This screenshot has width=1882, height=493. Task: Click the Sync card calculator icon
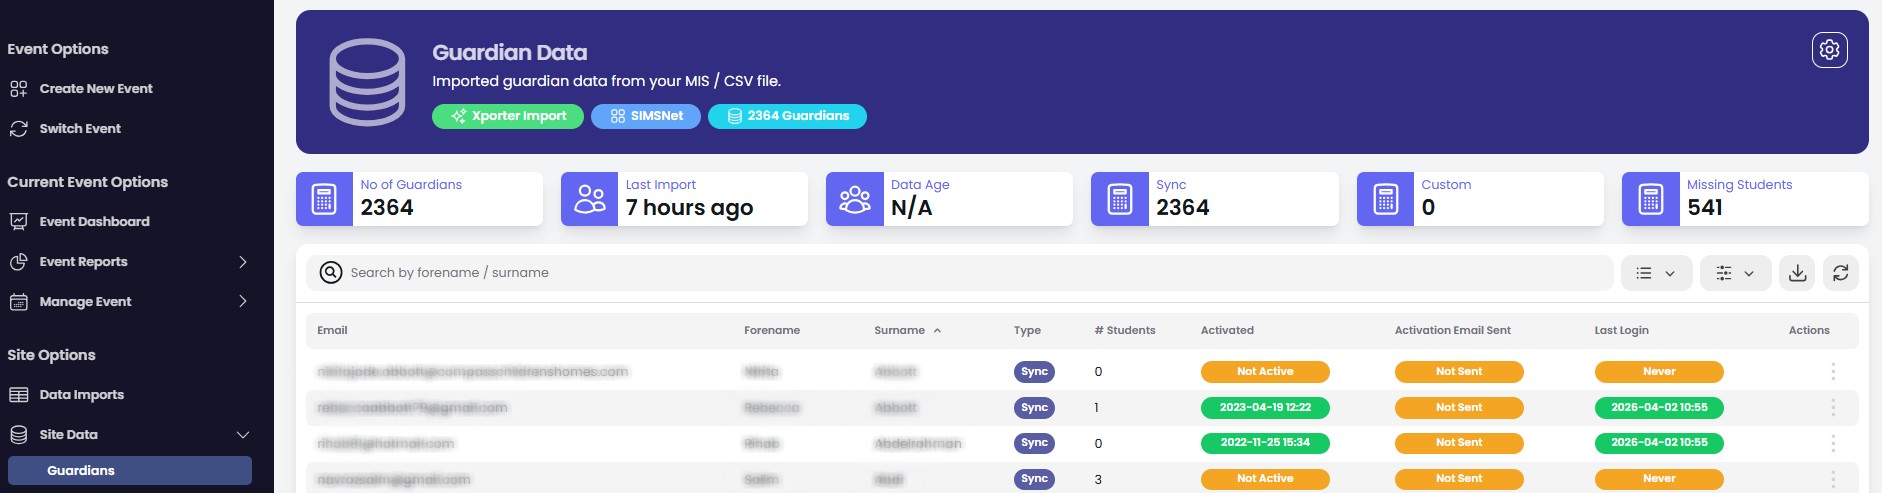[x=1120, y=199]
